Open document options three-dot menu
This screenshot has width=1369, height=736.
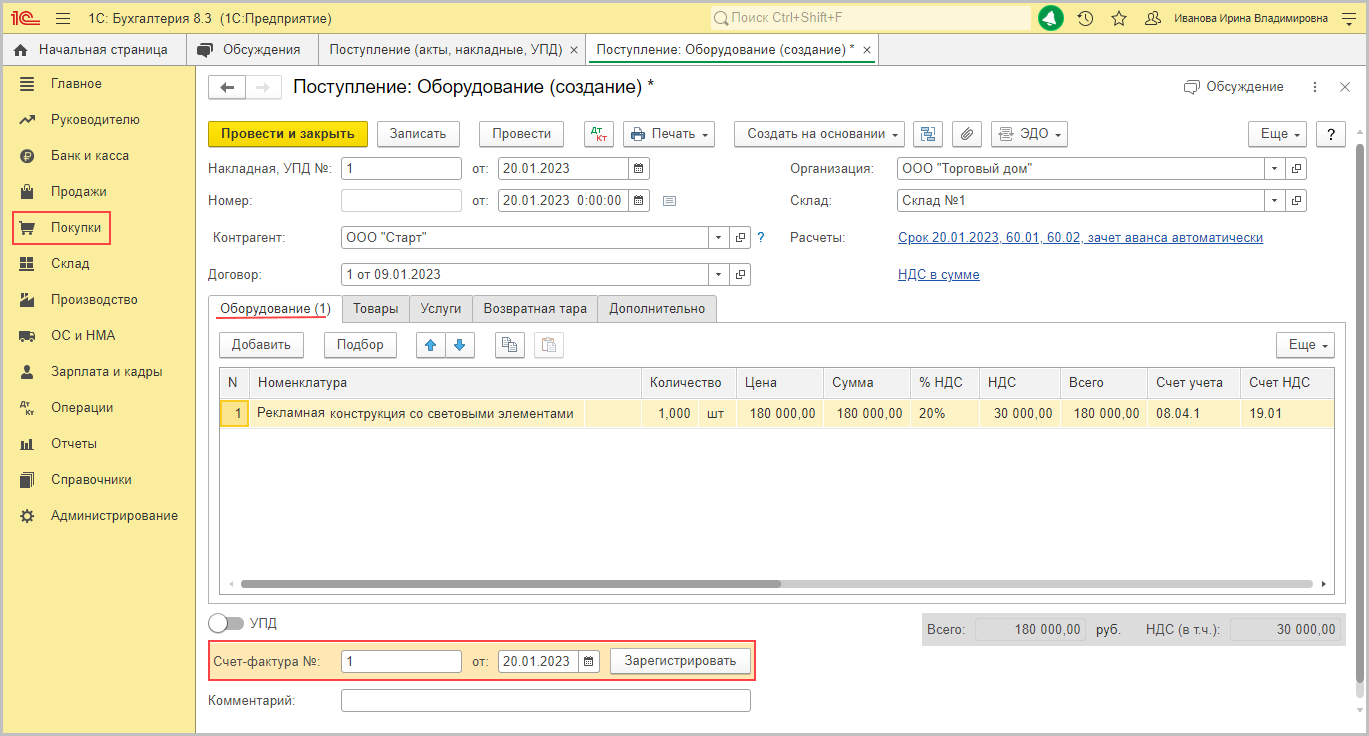1315,87
